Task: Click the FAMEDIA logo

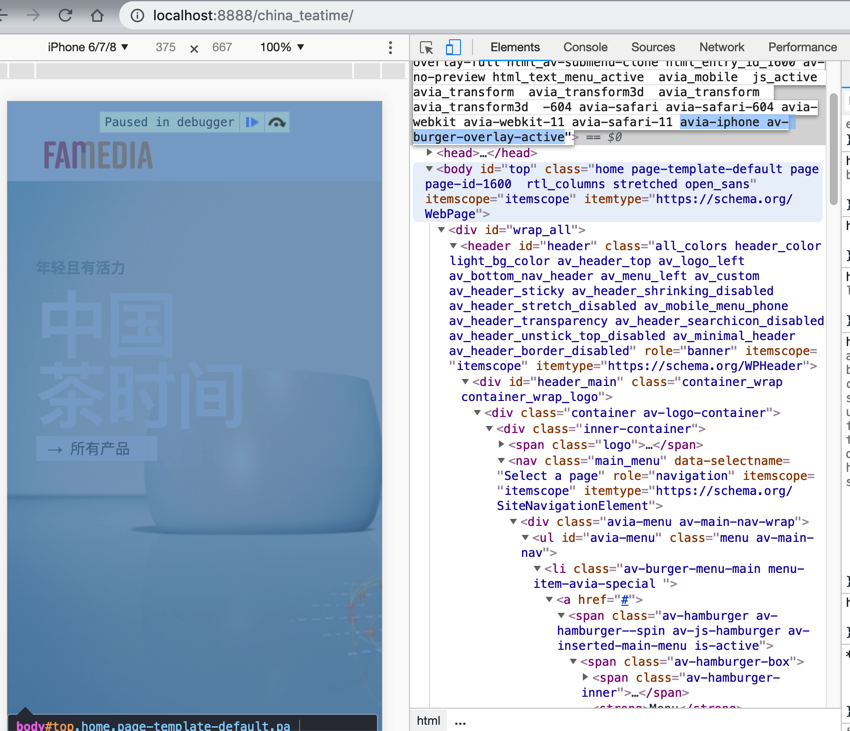Action: pyautogui.click(x=98, y=156)
